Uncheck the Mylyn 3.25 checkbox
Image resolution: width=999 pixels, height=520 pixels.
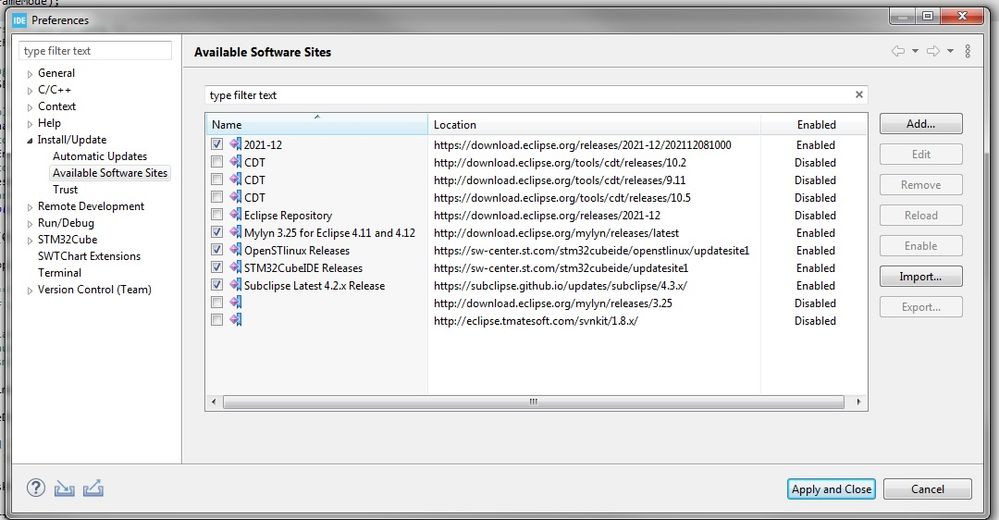(217, 232)
